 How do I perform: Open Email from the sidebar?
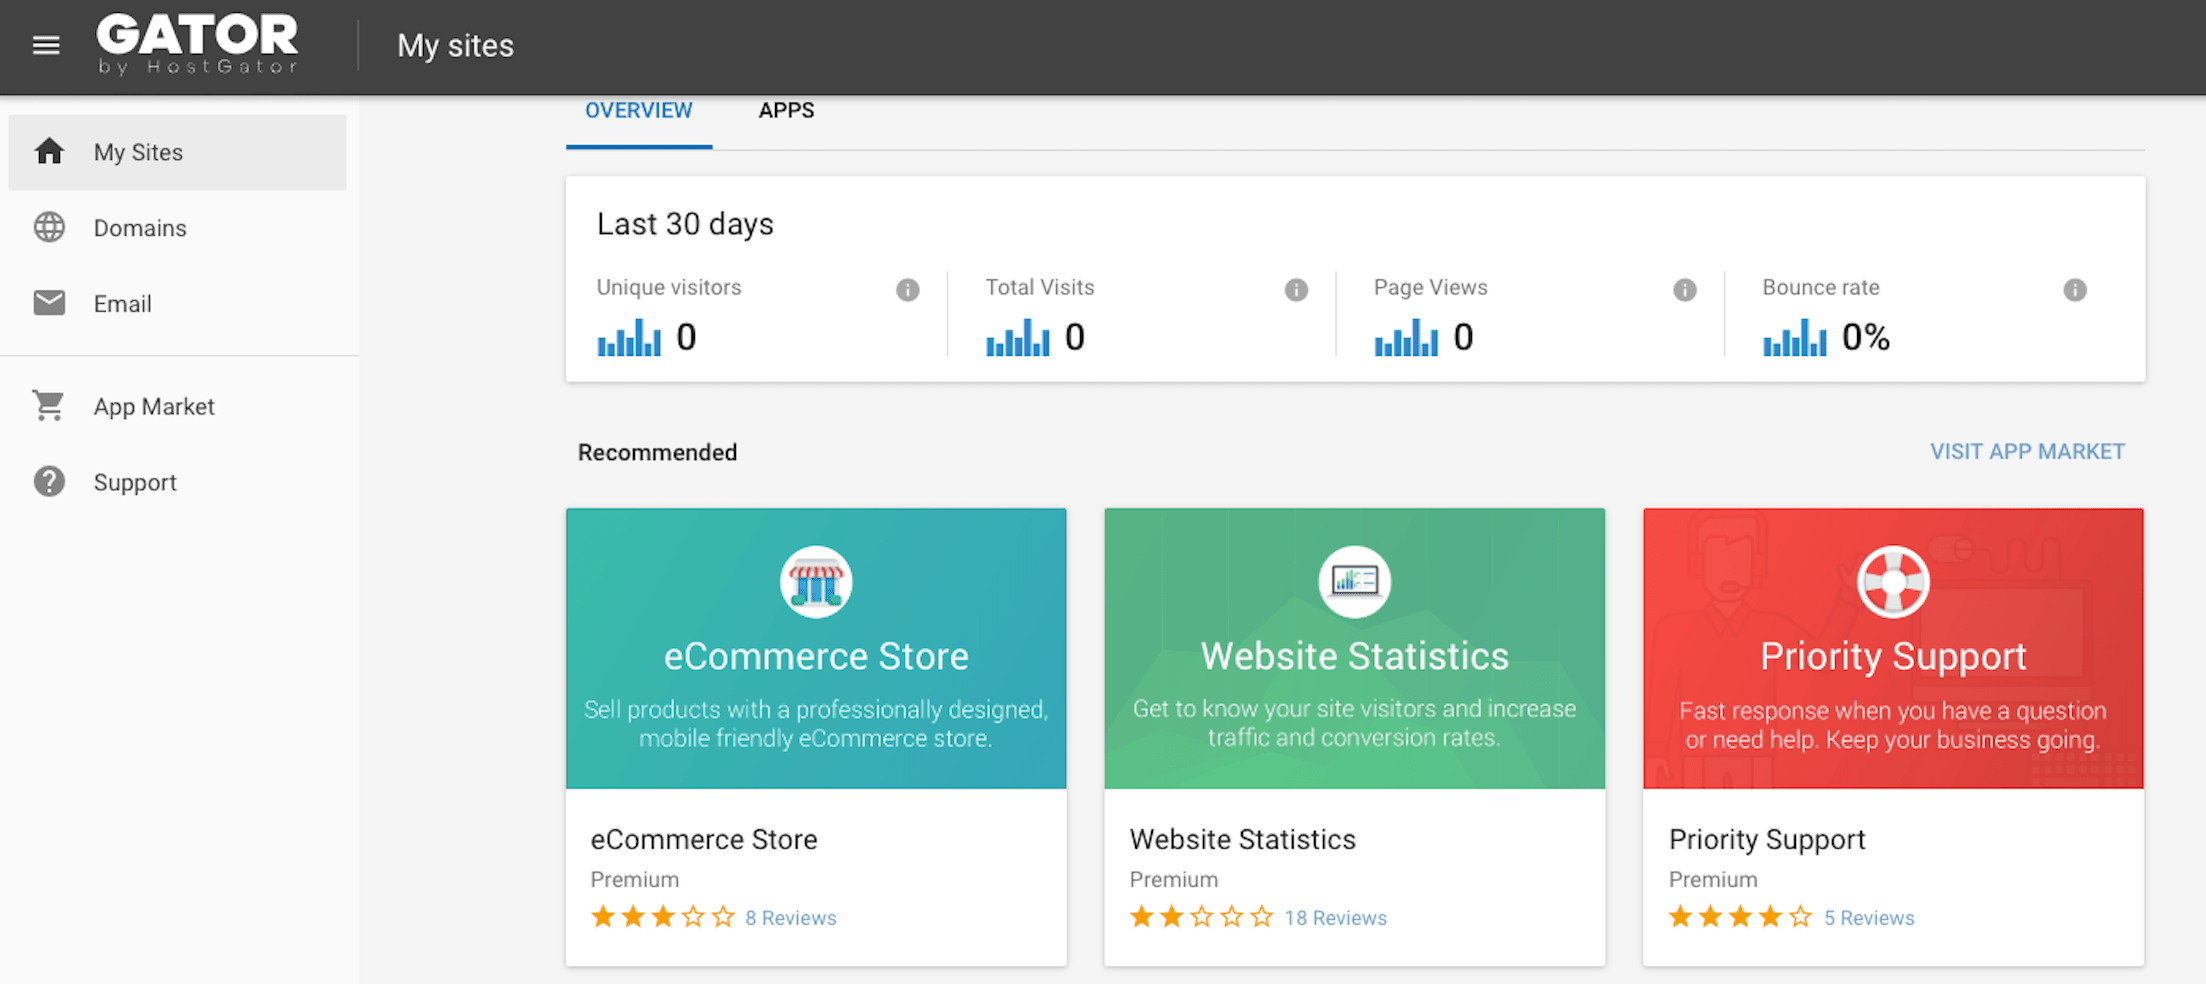tap(122, 304)
